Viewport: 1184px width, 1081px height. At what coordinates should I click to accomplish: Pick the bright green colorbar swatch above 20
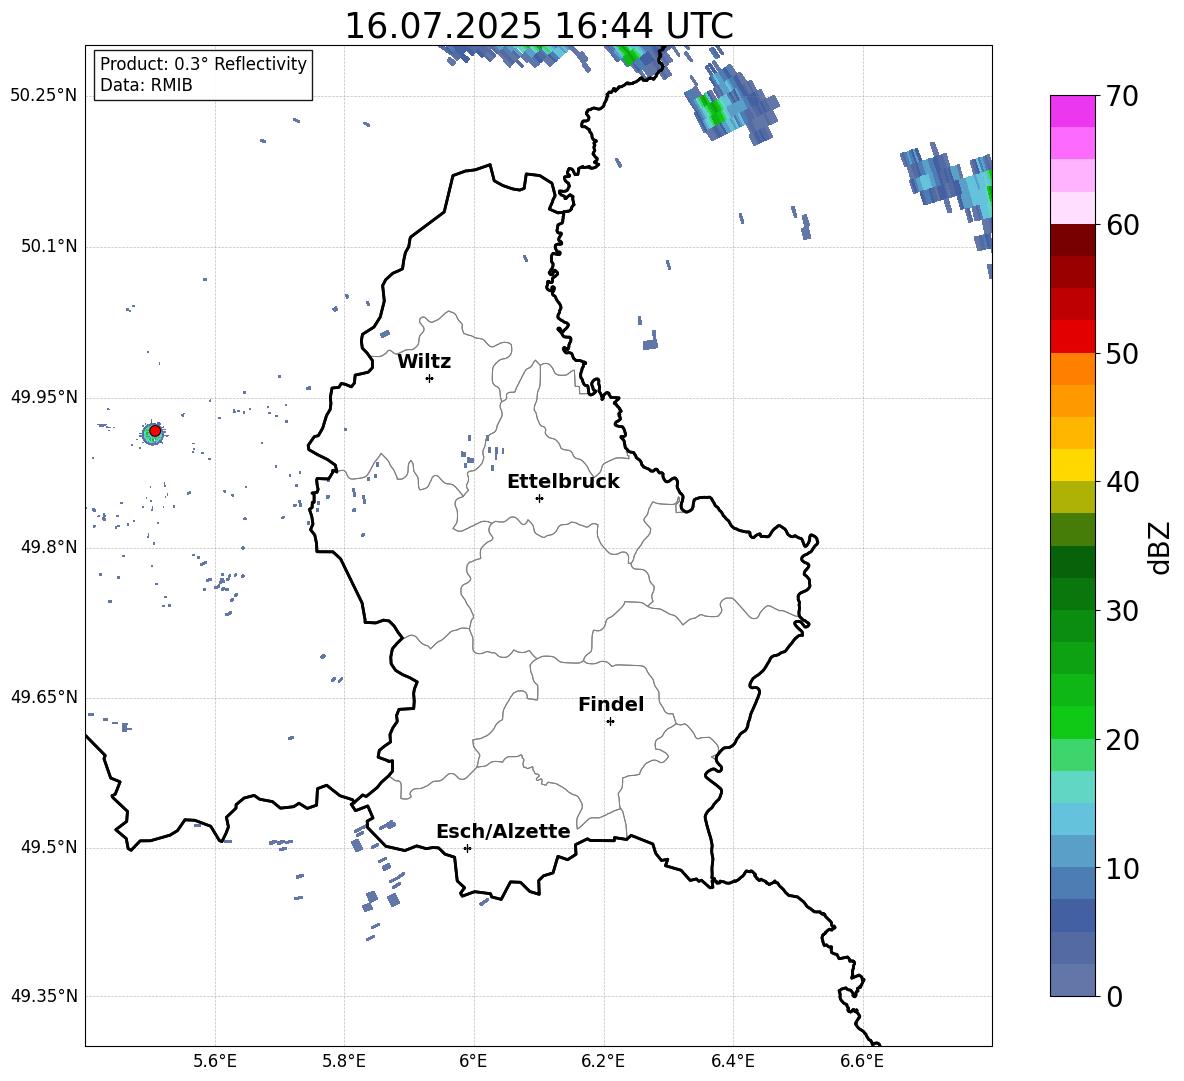point(1072,722)
